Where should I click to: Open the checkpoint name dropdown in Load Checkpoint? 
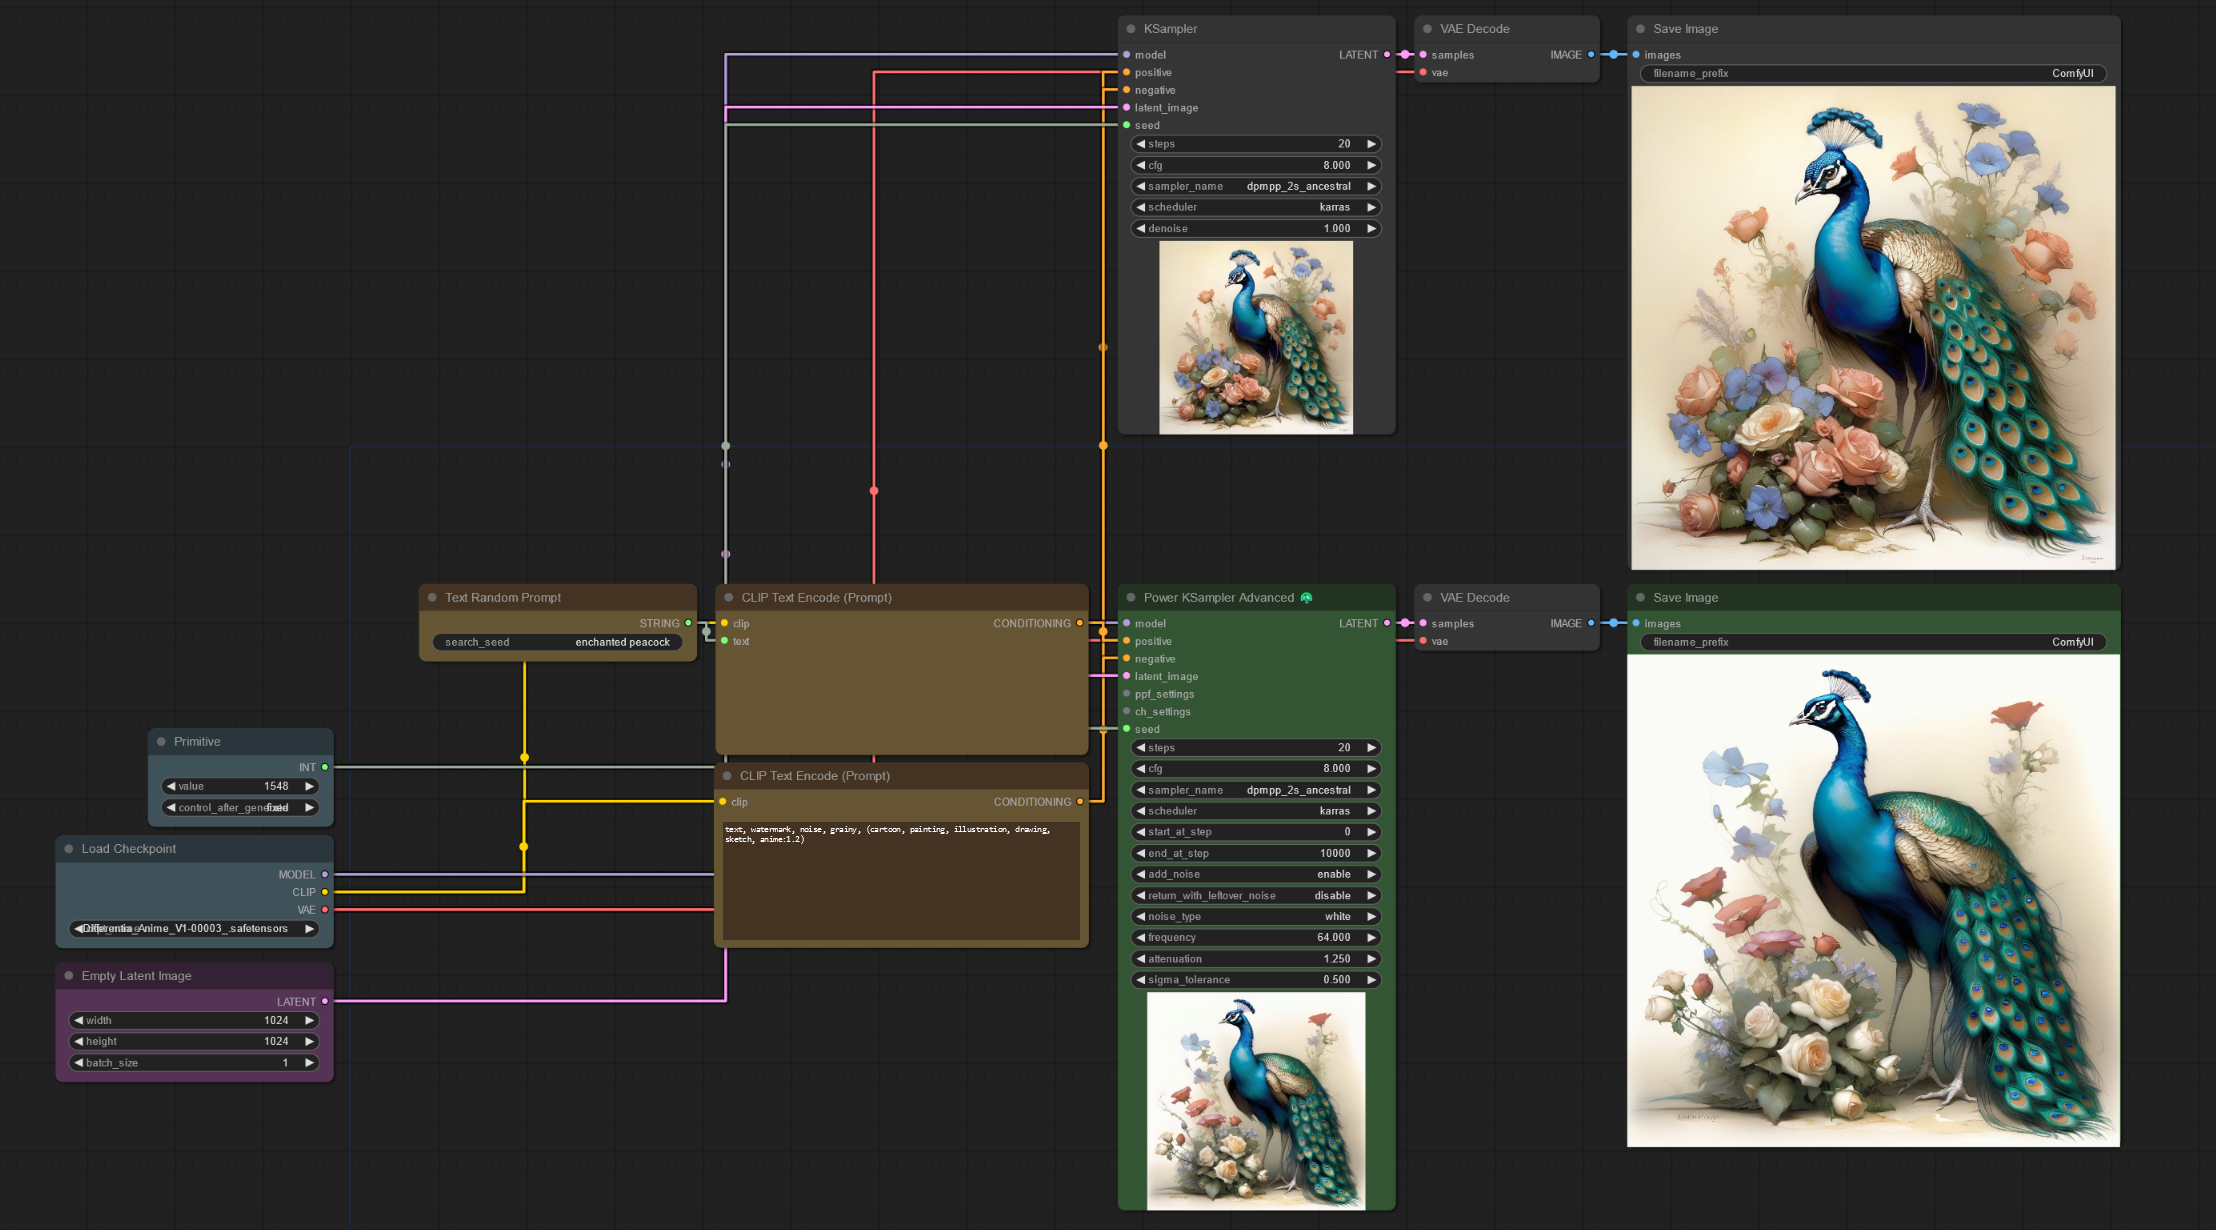pos(193,929)
